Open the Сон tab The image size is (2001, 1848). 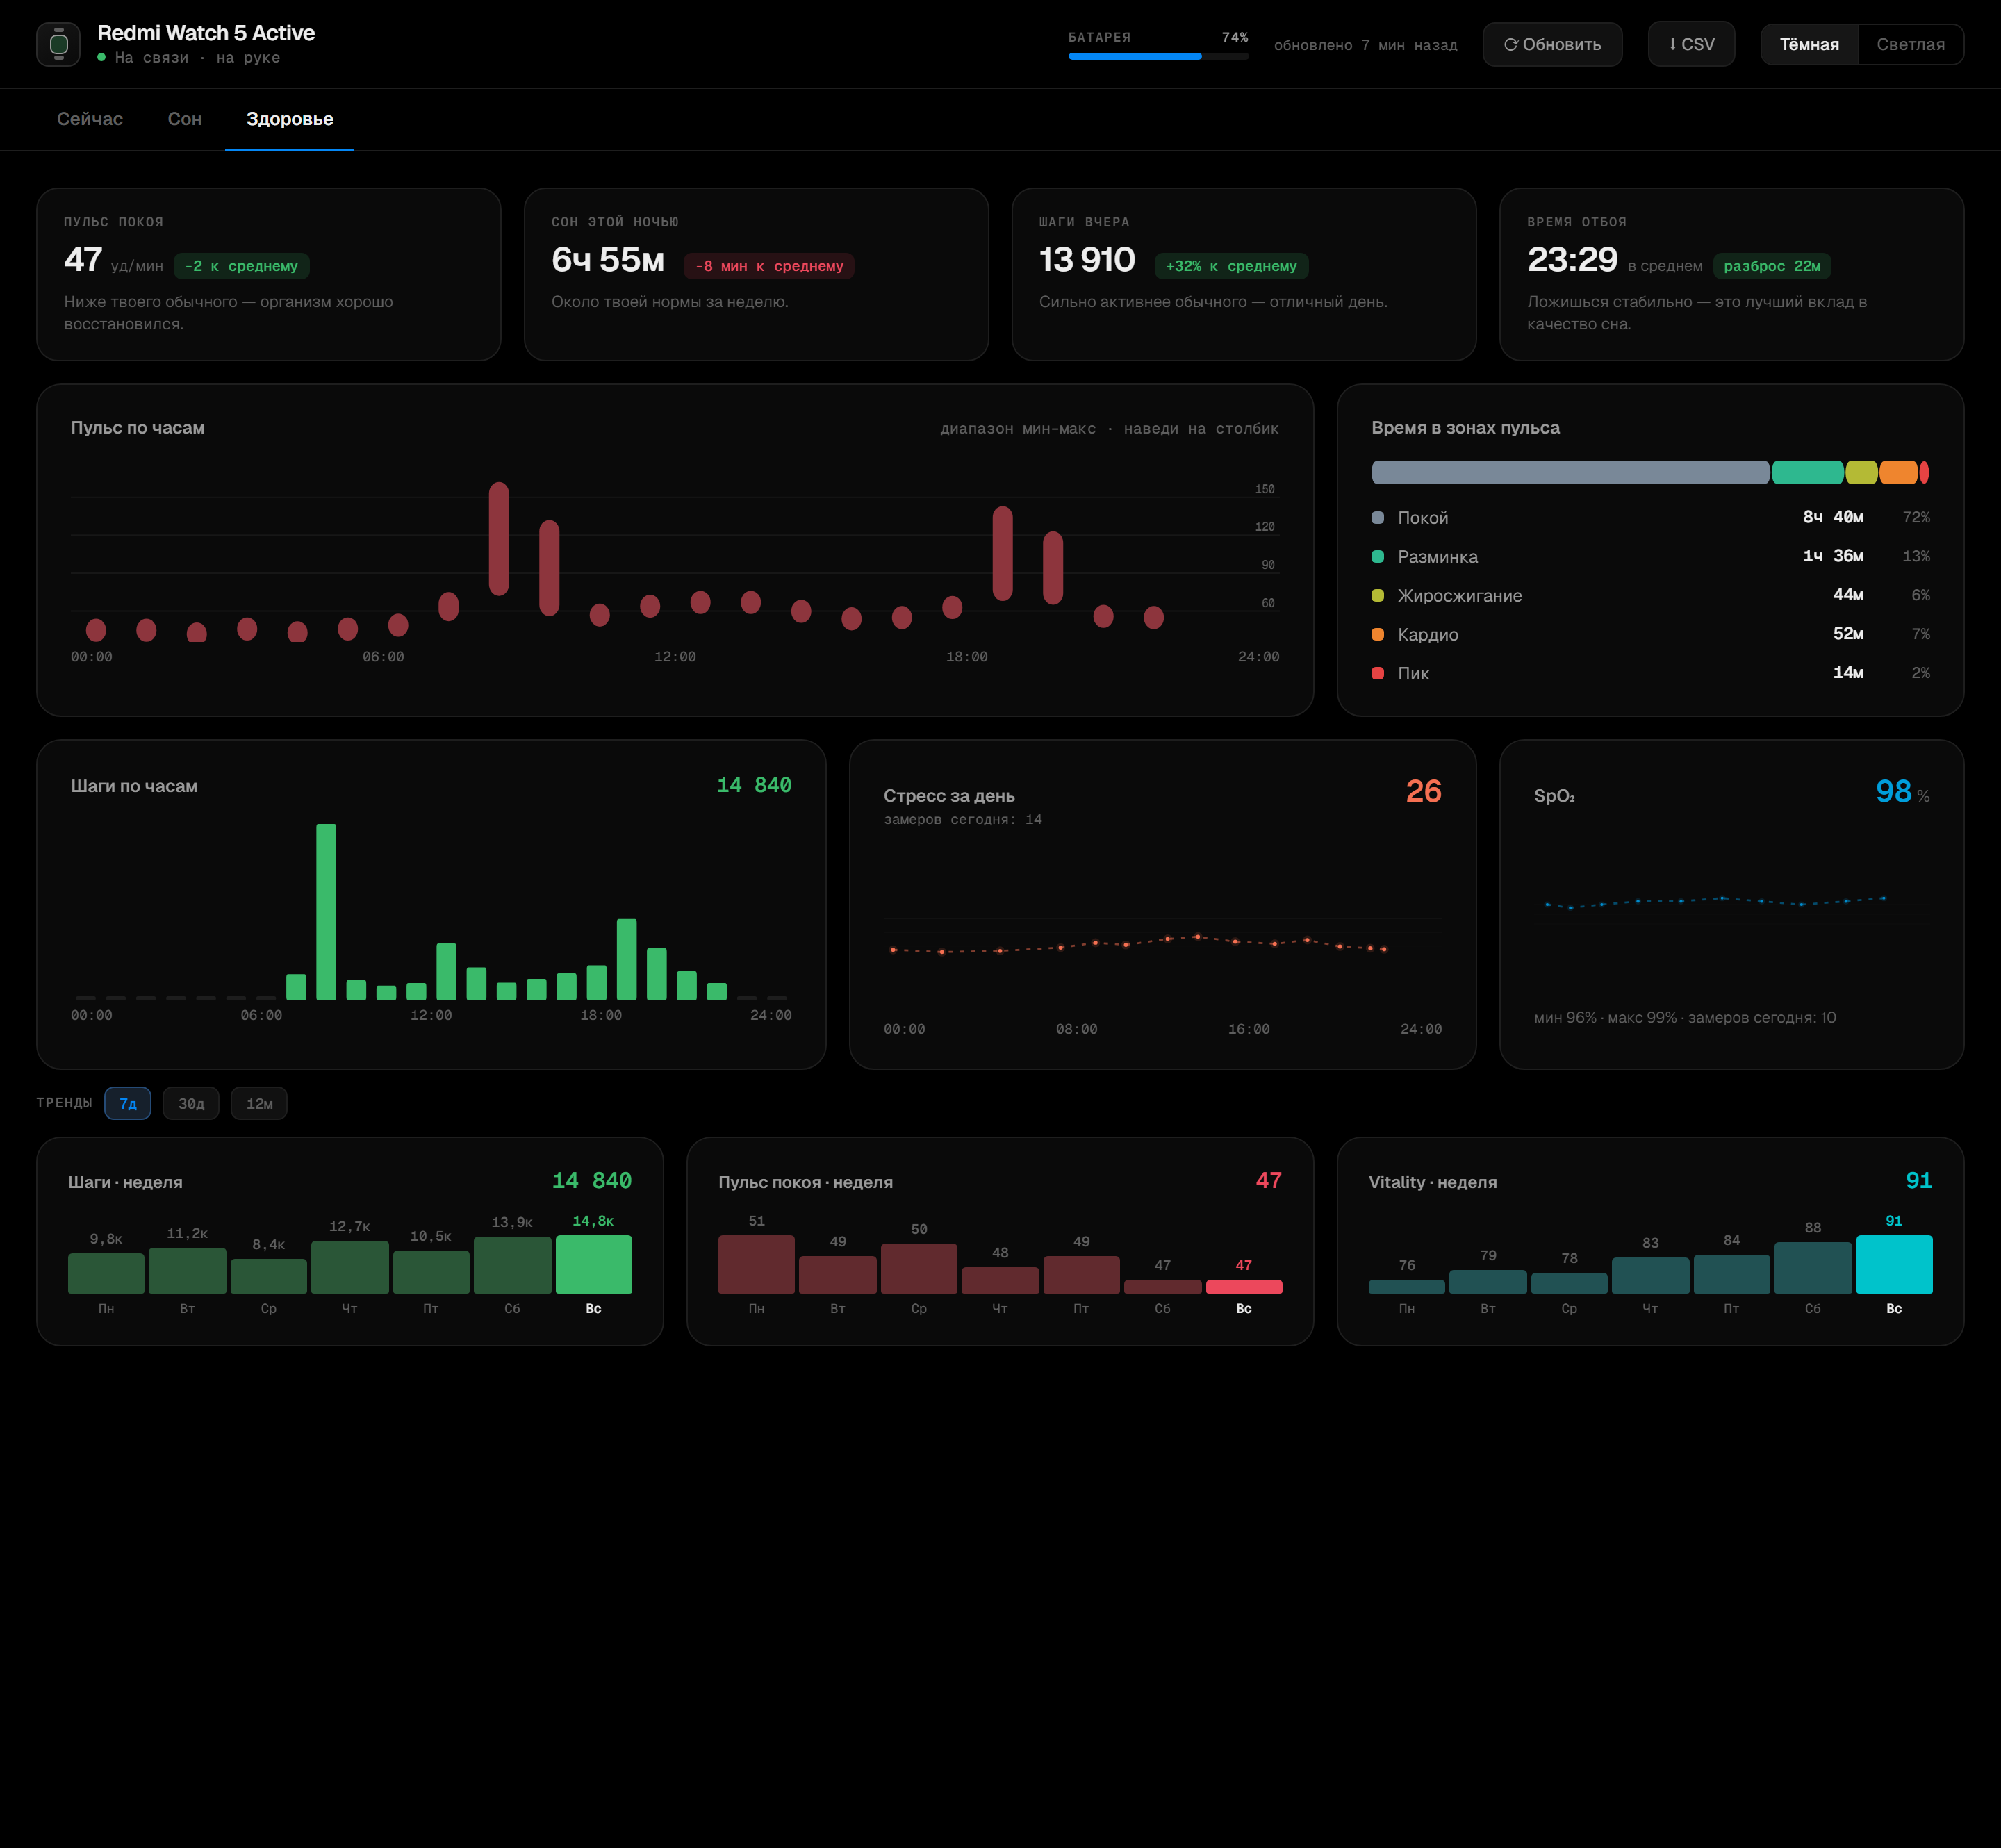pyautogui.click(x=185, y=119)
